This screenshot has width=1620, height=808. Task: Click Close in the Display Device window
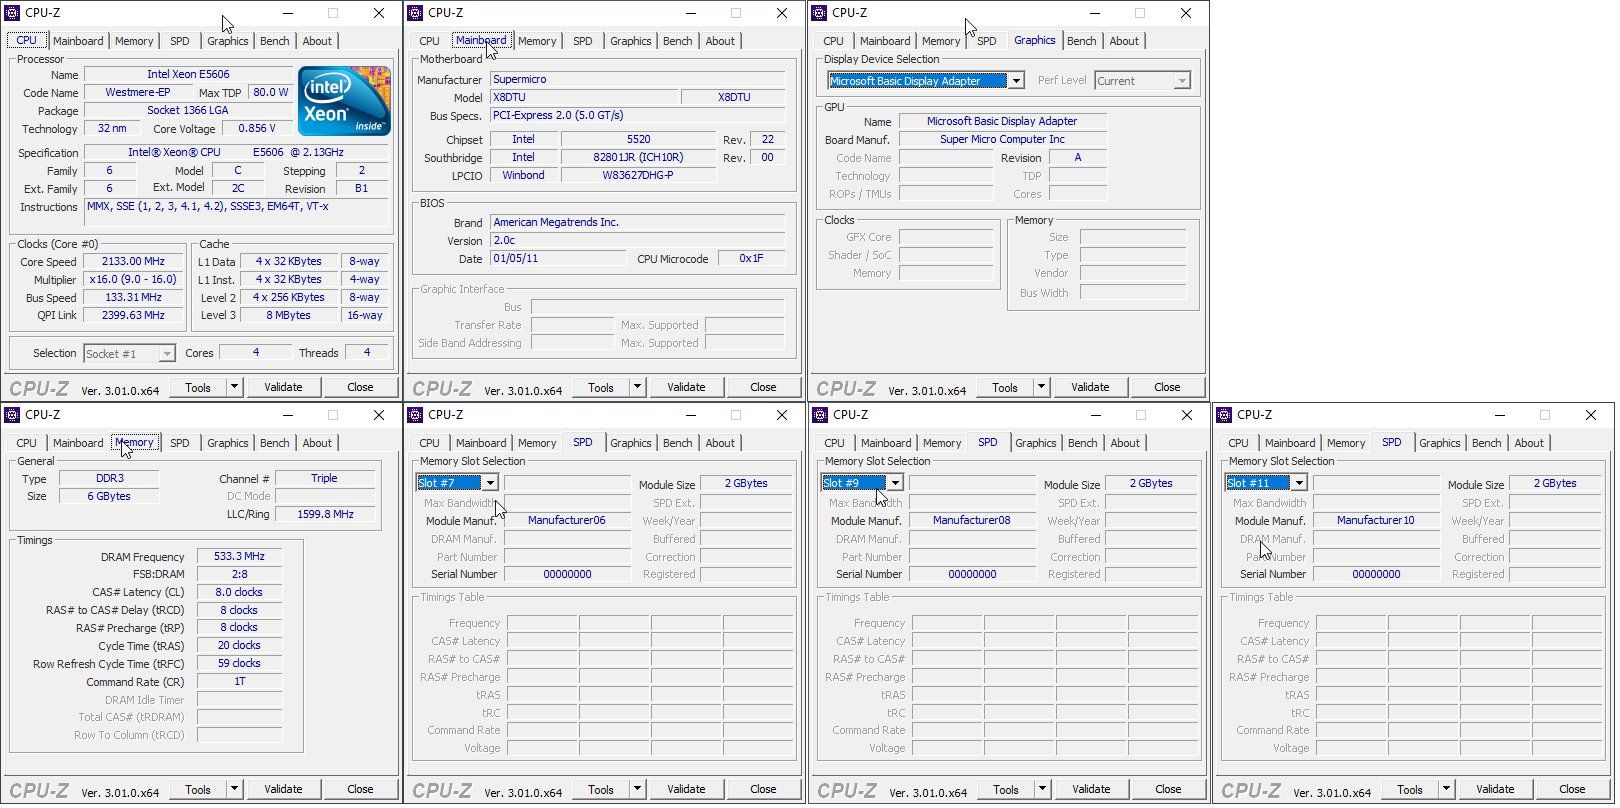(x=1167, y=387)
